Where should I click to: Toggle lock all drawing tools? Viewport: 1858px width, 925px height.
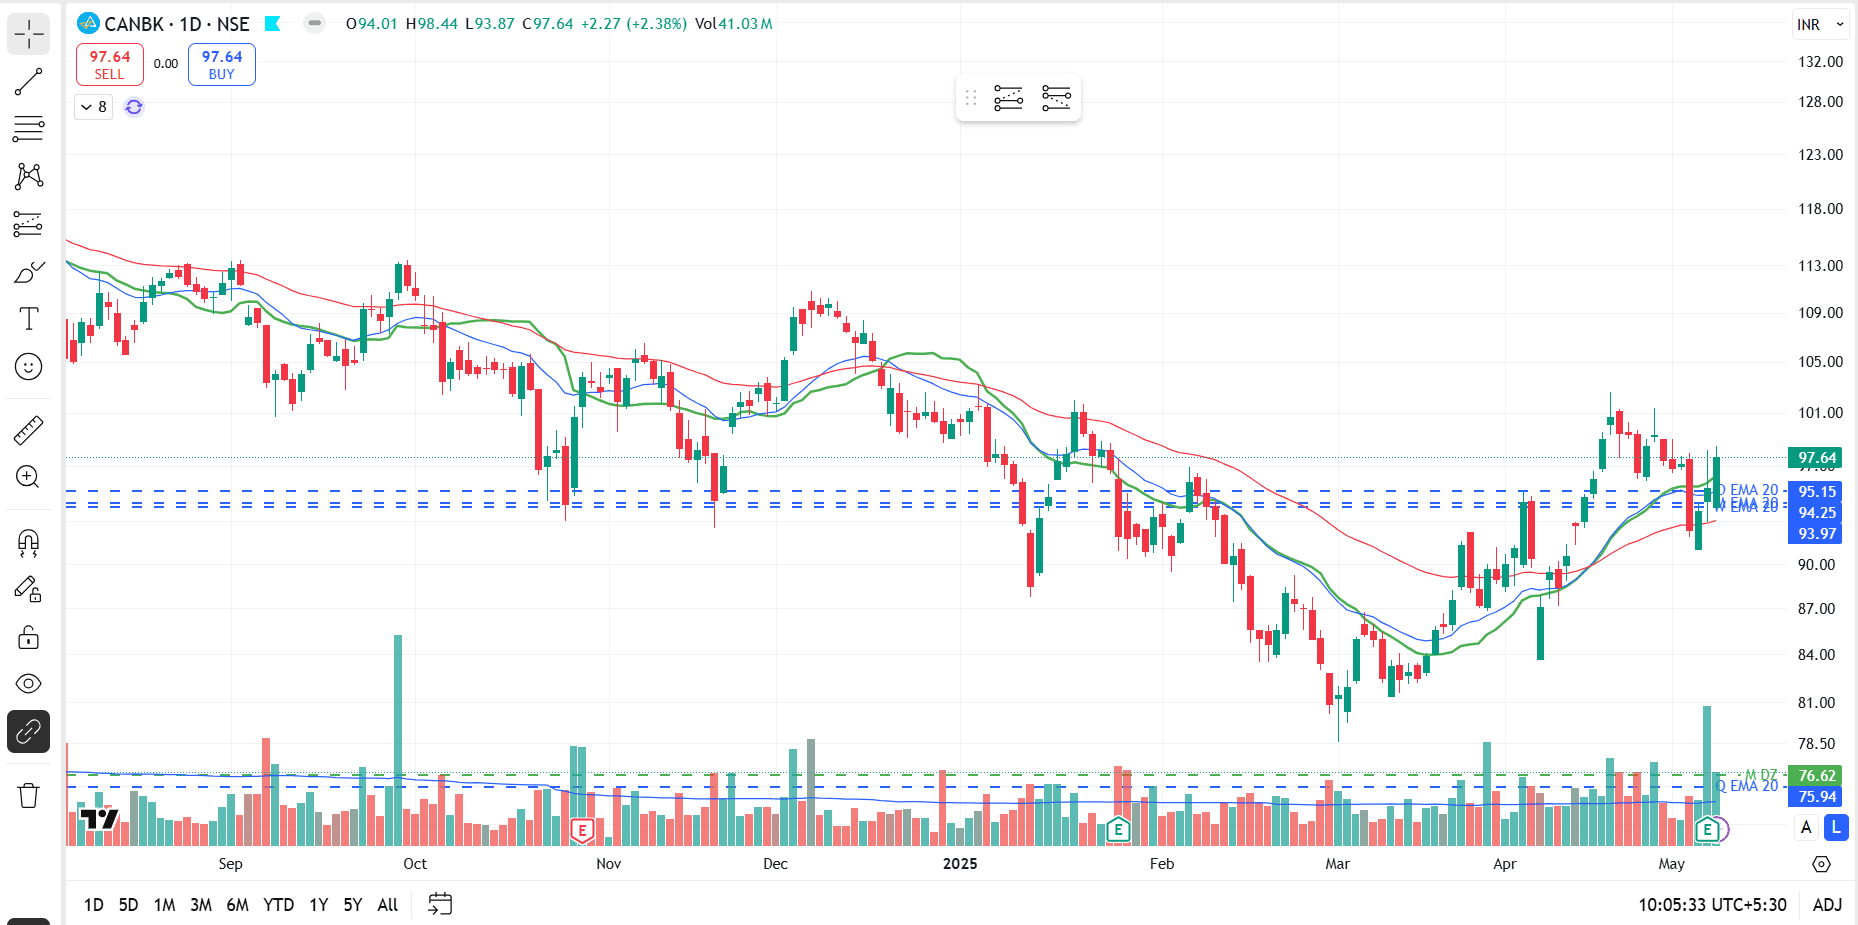coord(29,637)
